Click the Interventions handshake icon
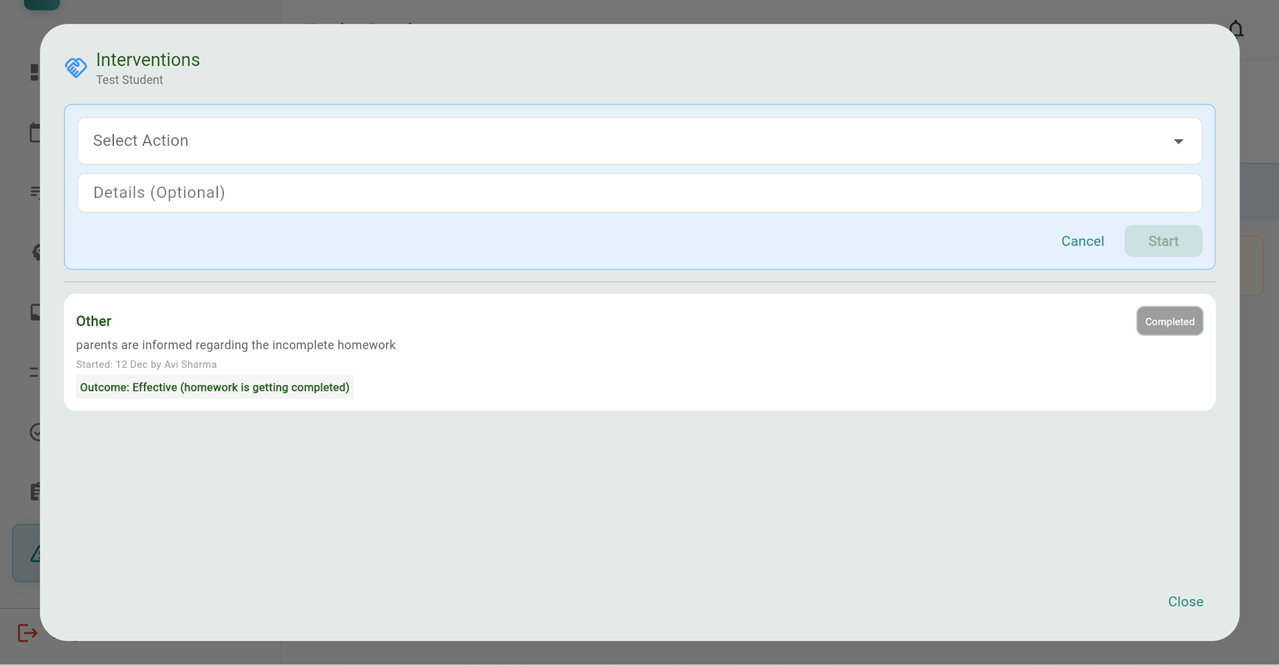Screen dimensions: 1279x665 [76, 68]
